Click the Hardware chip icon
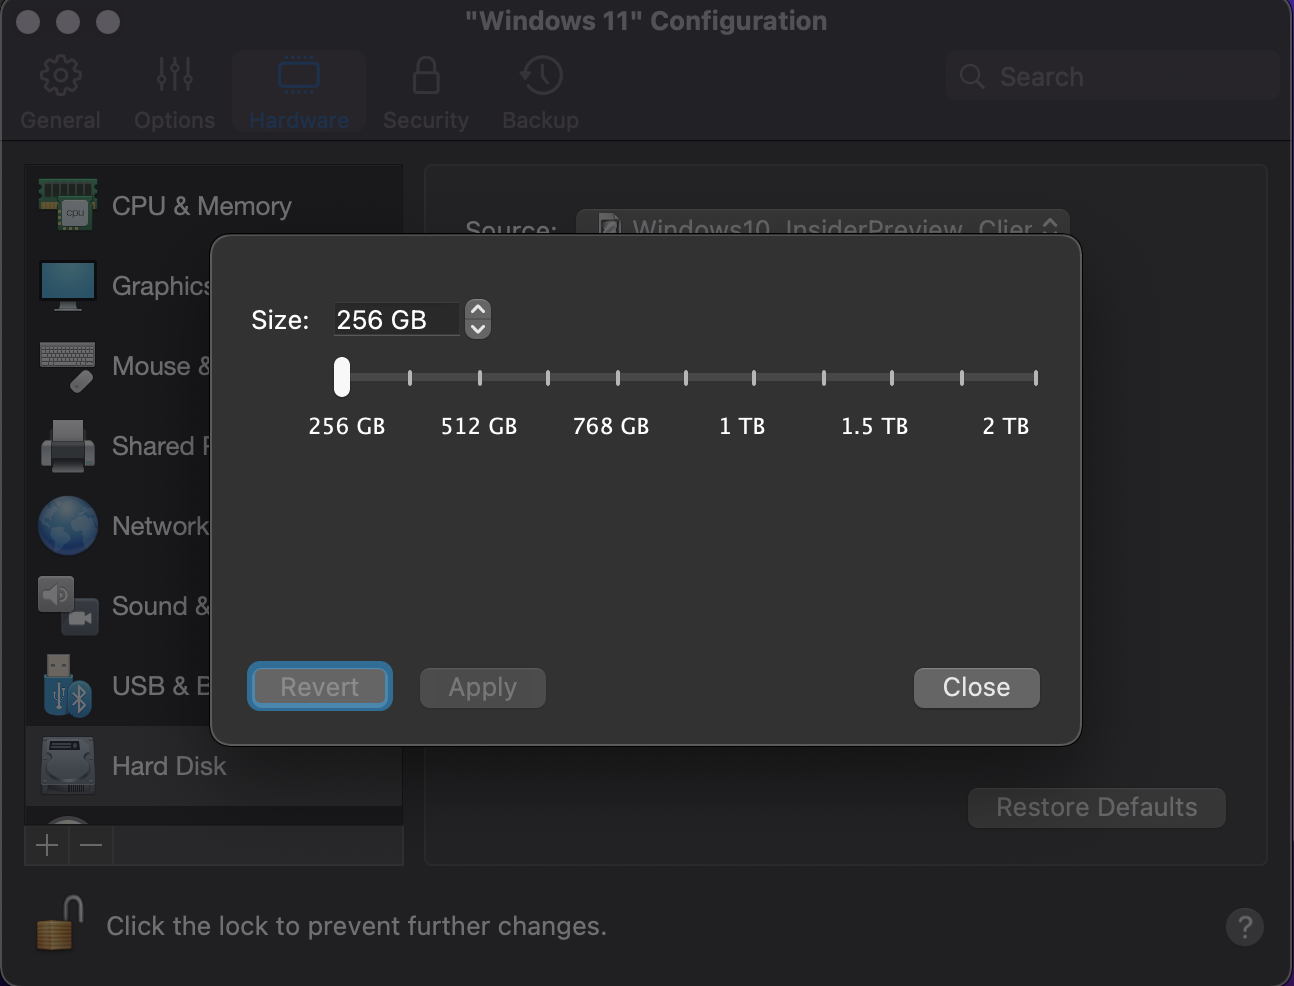 (x=299, y=75)
